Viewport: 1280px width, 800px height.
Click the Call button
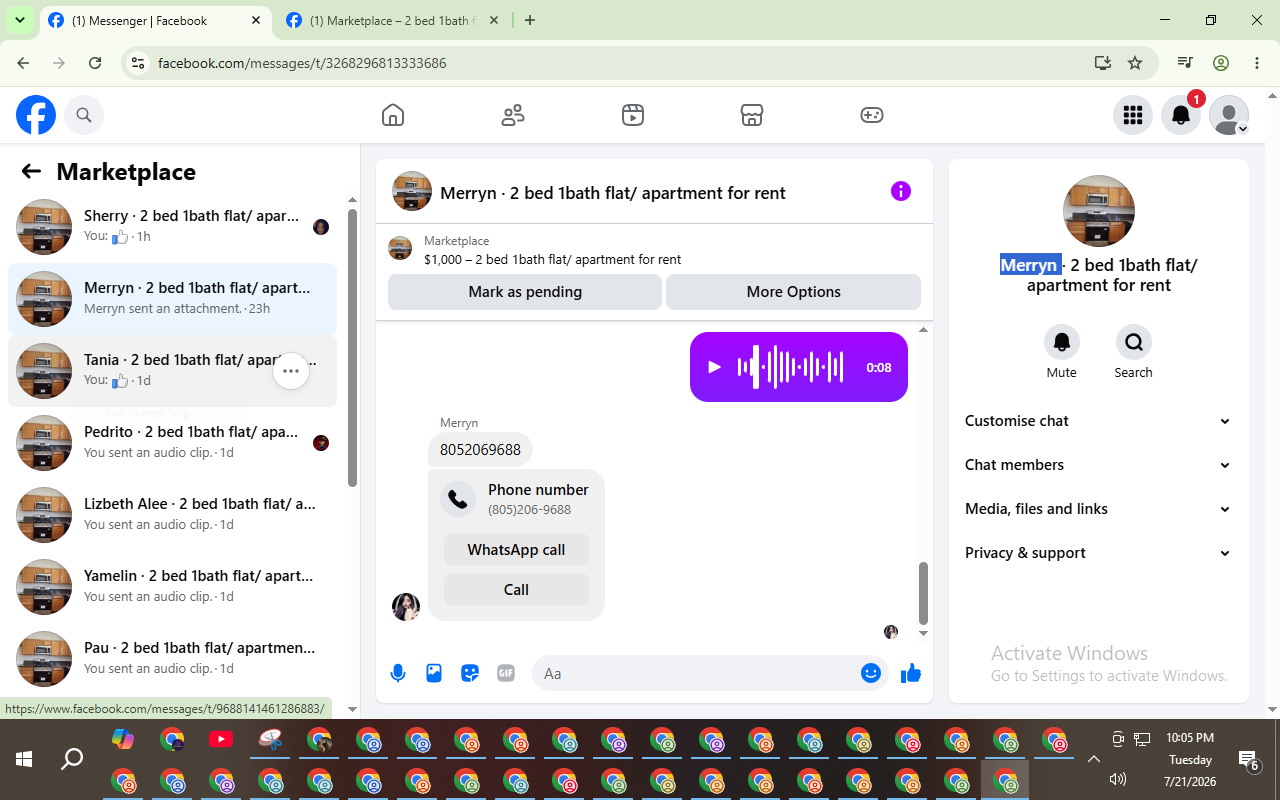click(516, 589)
